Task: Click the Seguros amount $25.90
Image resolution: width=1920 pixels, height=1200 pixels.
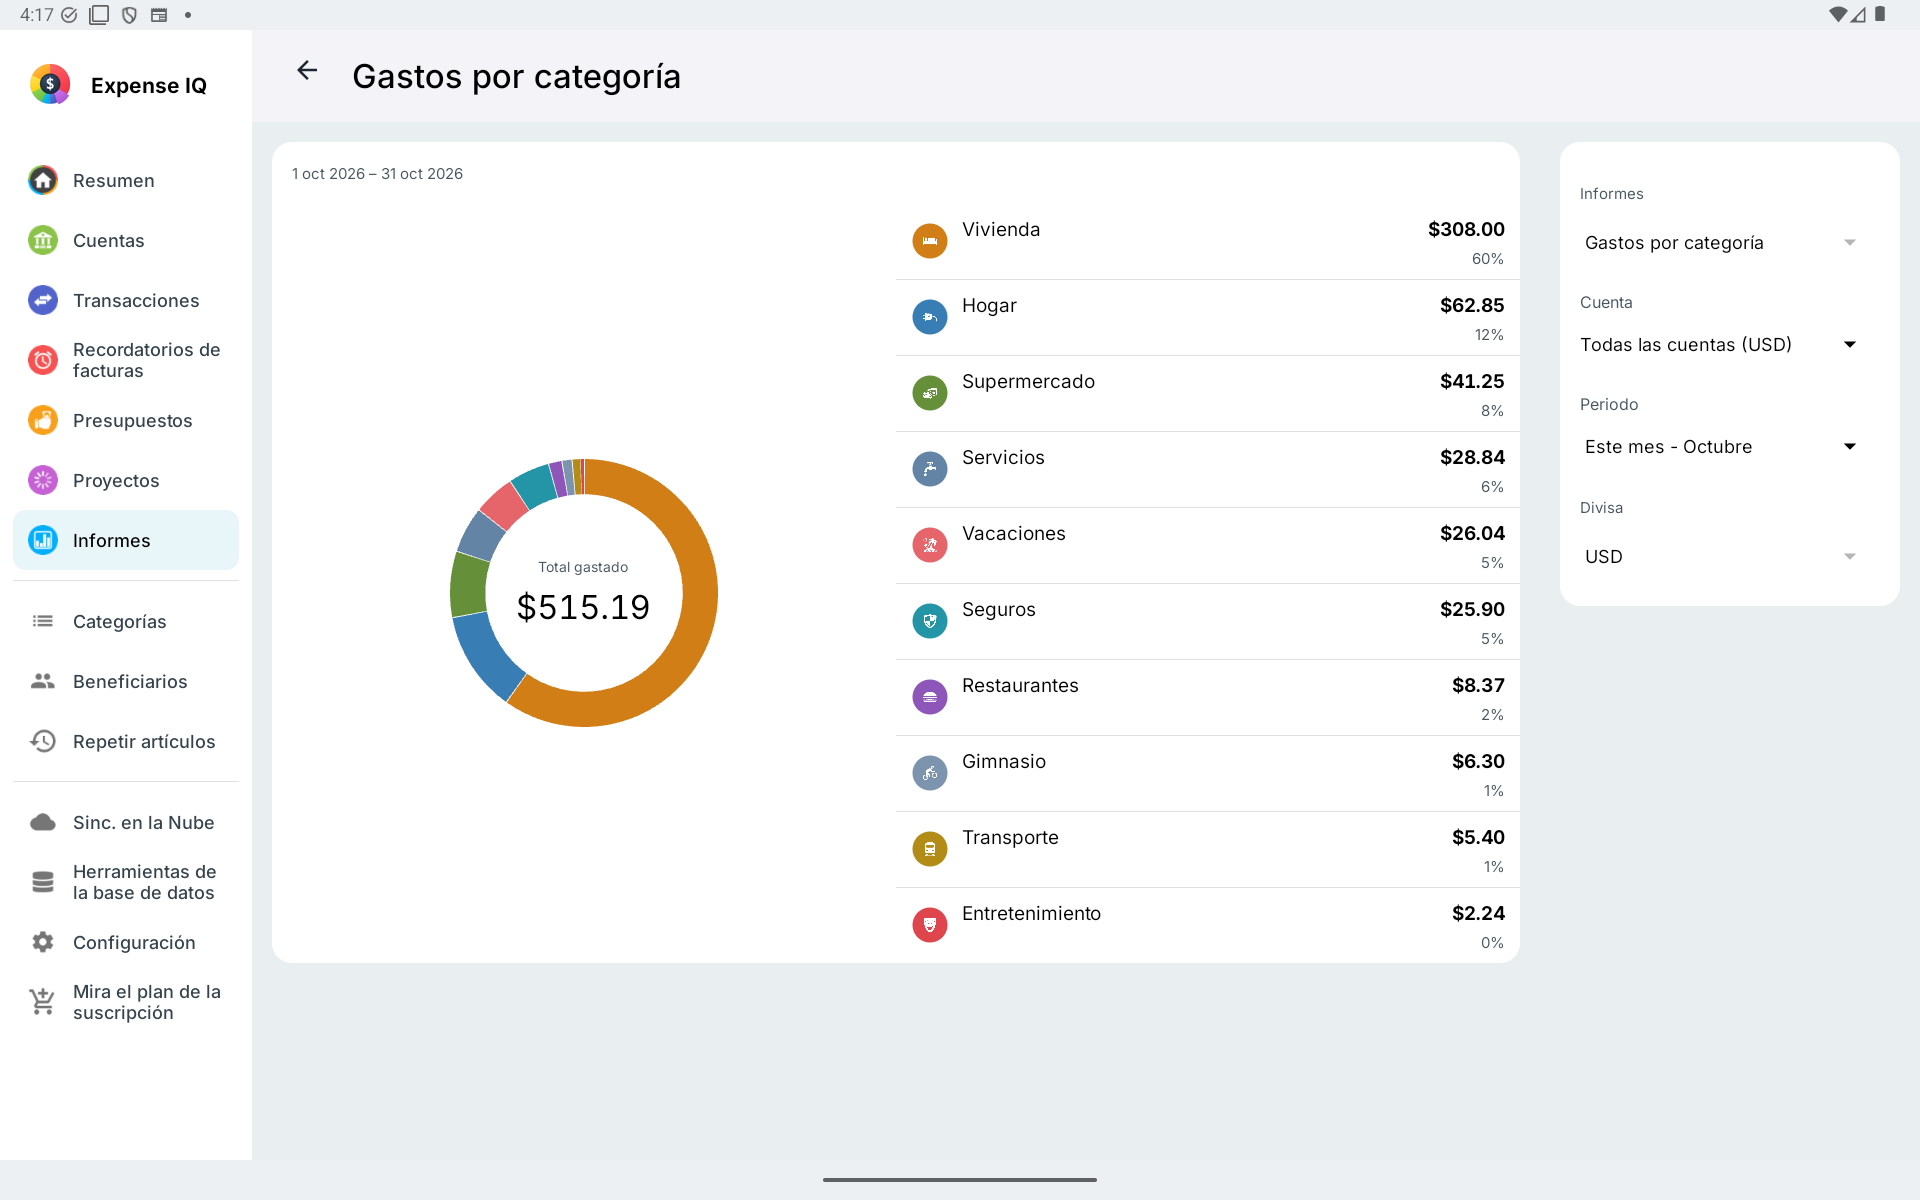Action: tap(1472, 609)
